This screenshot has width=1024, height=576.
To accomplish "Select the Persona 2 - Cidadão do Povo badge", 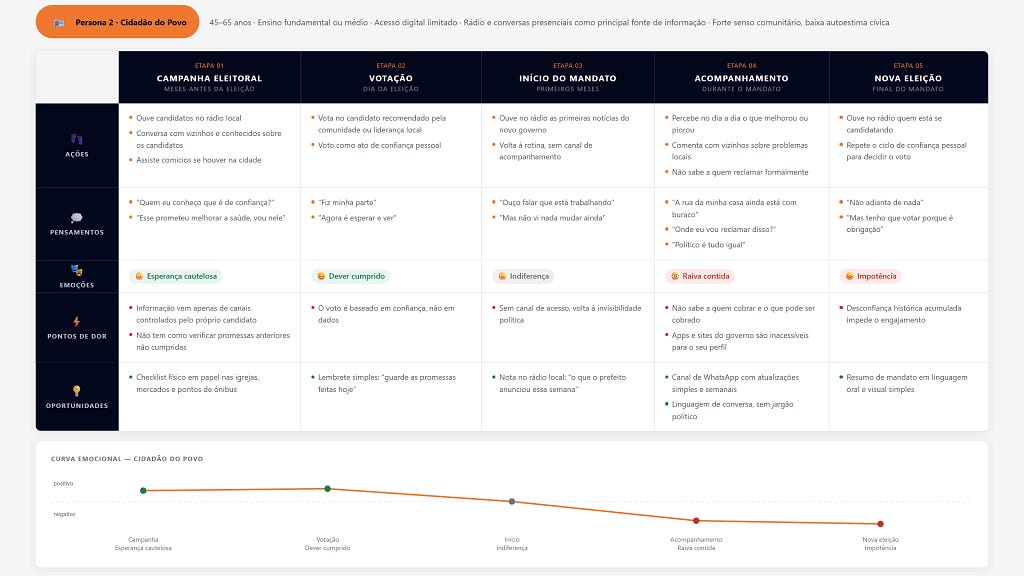I will 118,22.
